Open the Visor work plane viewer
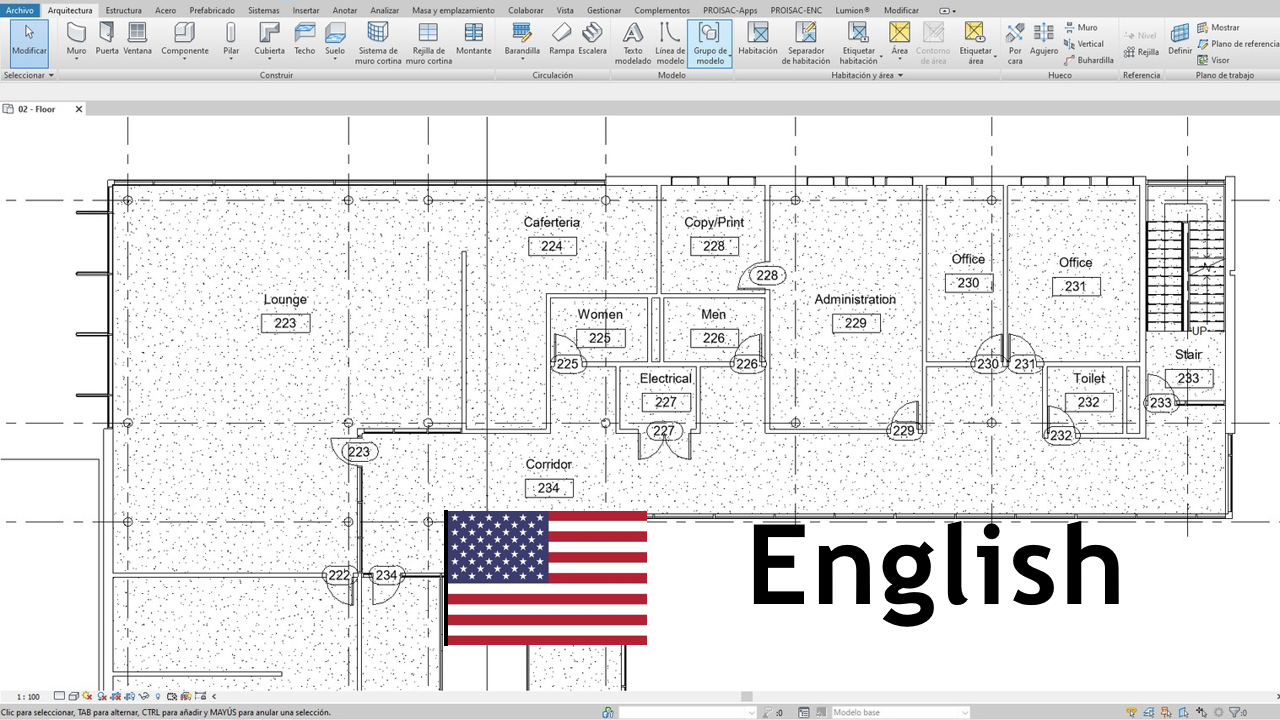 1213,60
